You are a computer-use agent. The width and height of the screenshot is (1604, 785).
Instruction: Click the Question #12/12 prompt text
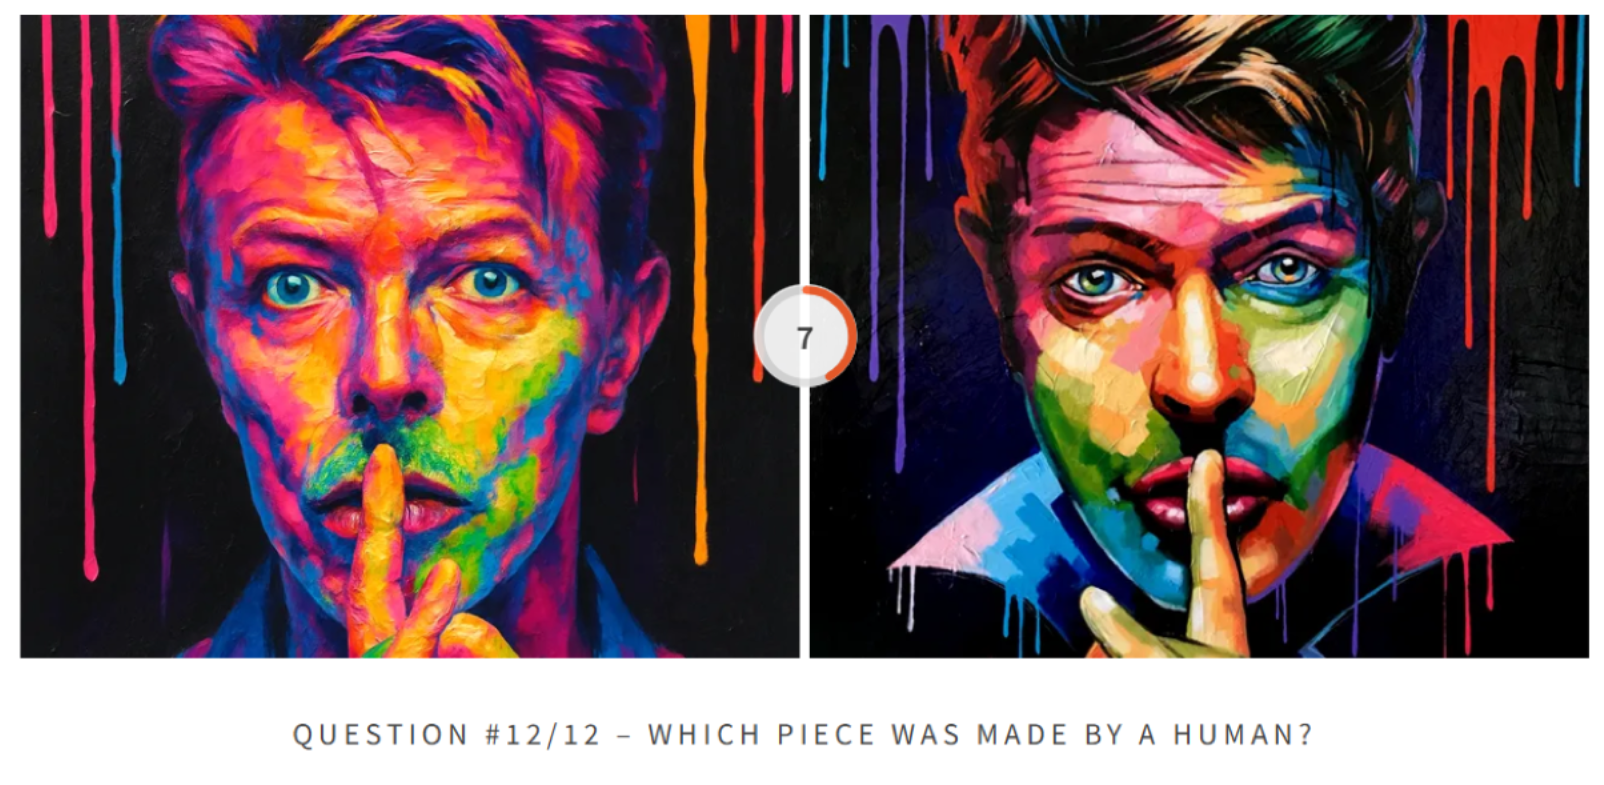click(802, 734)
